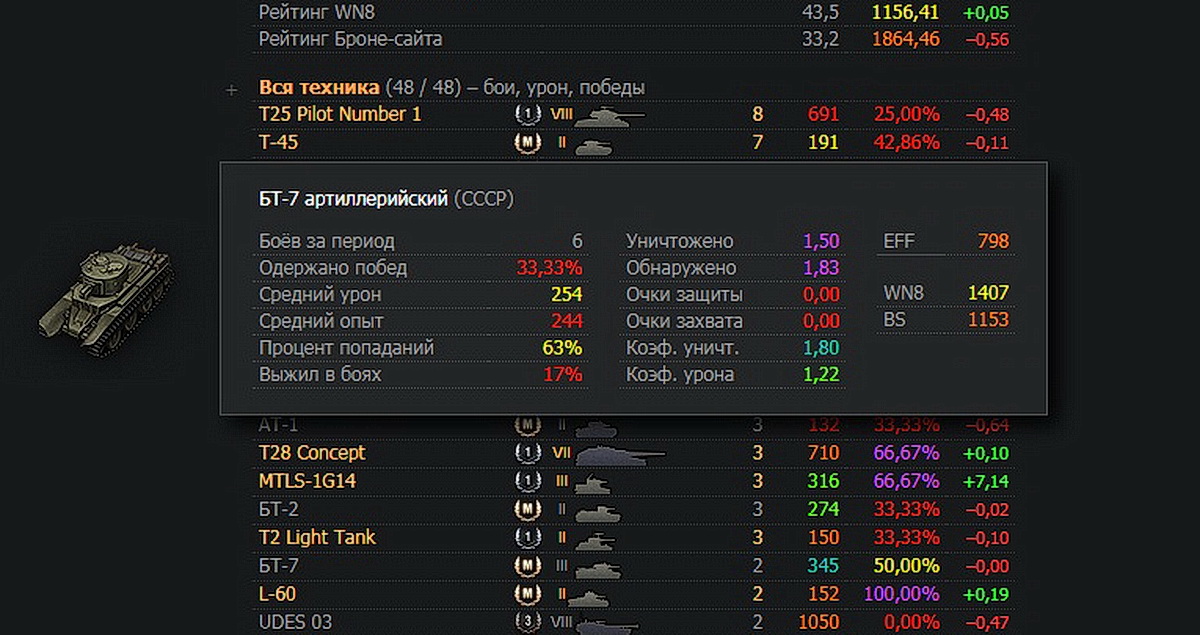Click 'Обнаружено' value 1,83
This screenshot has width=1200, height=635.
click(x=821, y=268)
